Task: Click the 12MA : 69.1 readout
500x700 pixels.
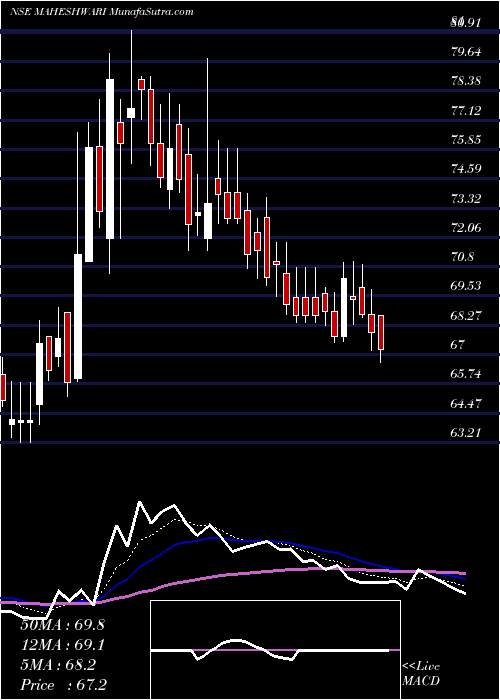Action: [x=62, y=645]
